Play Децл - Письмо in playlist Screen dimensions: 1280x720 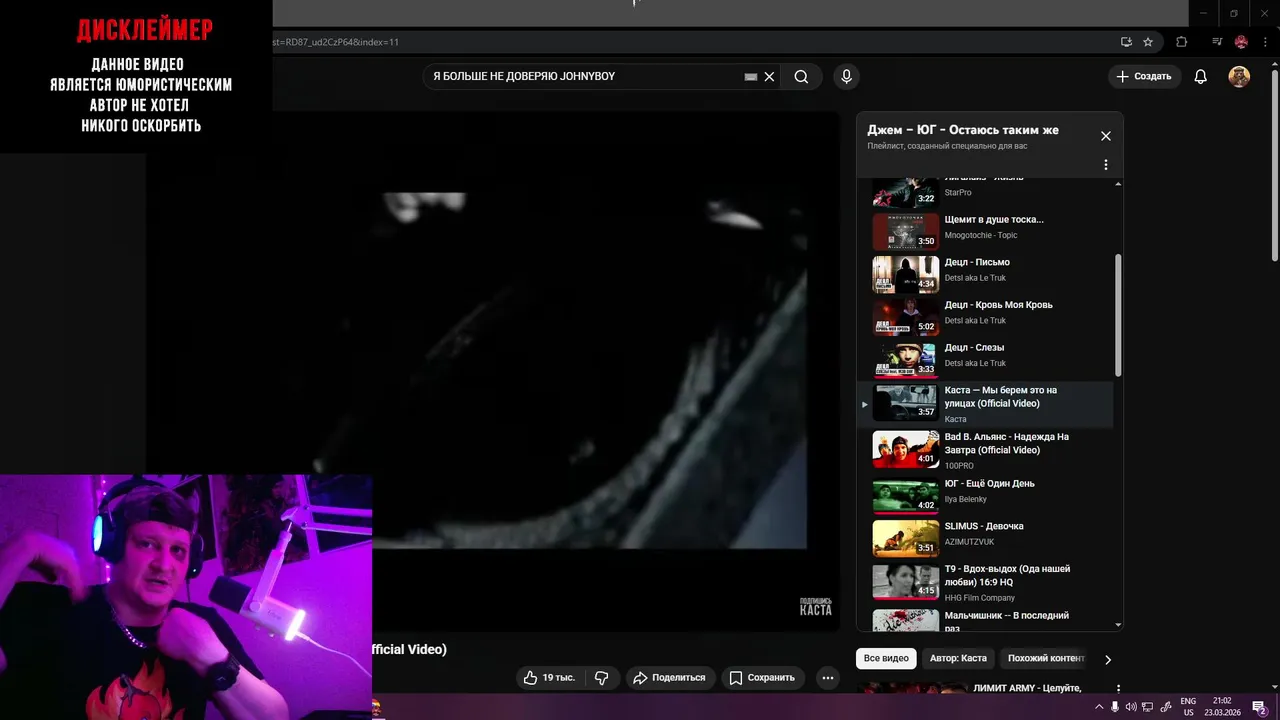coord(985,274)
